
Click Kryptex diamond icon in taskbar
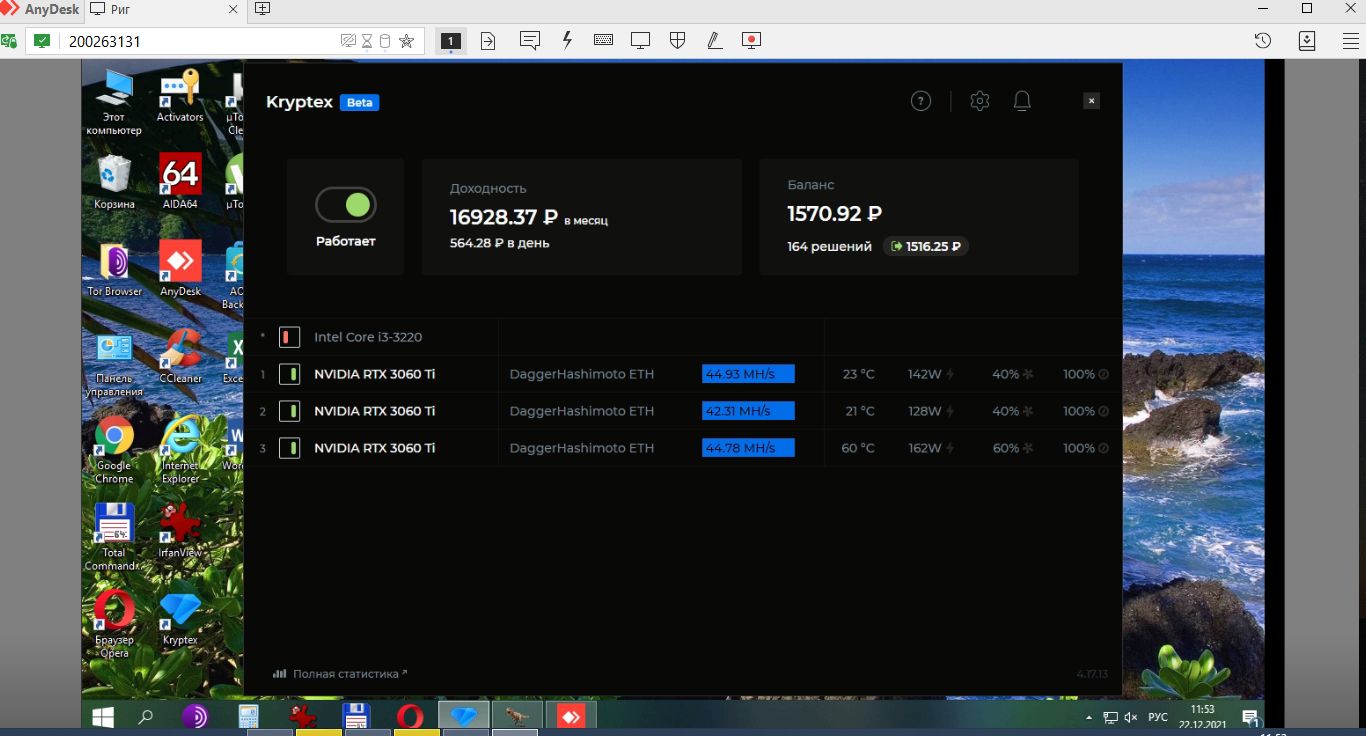pyautogui.click(x=464, y=716)
